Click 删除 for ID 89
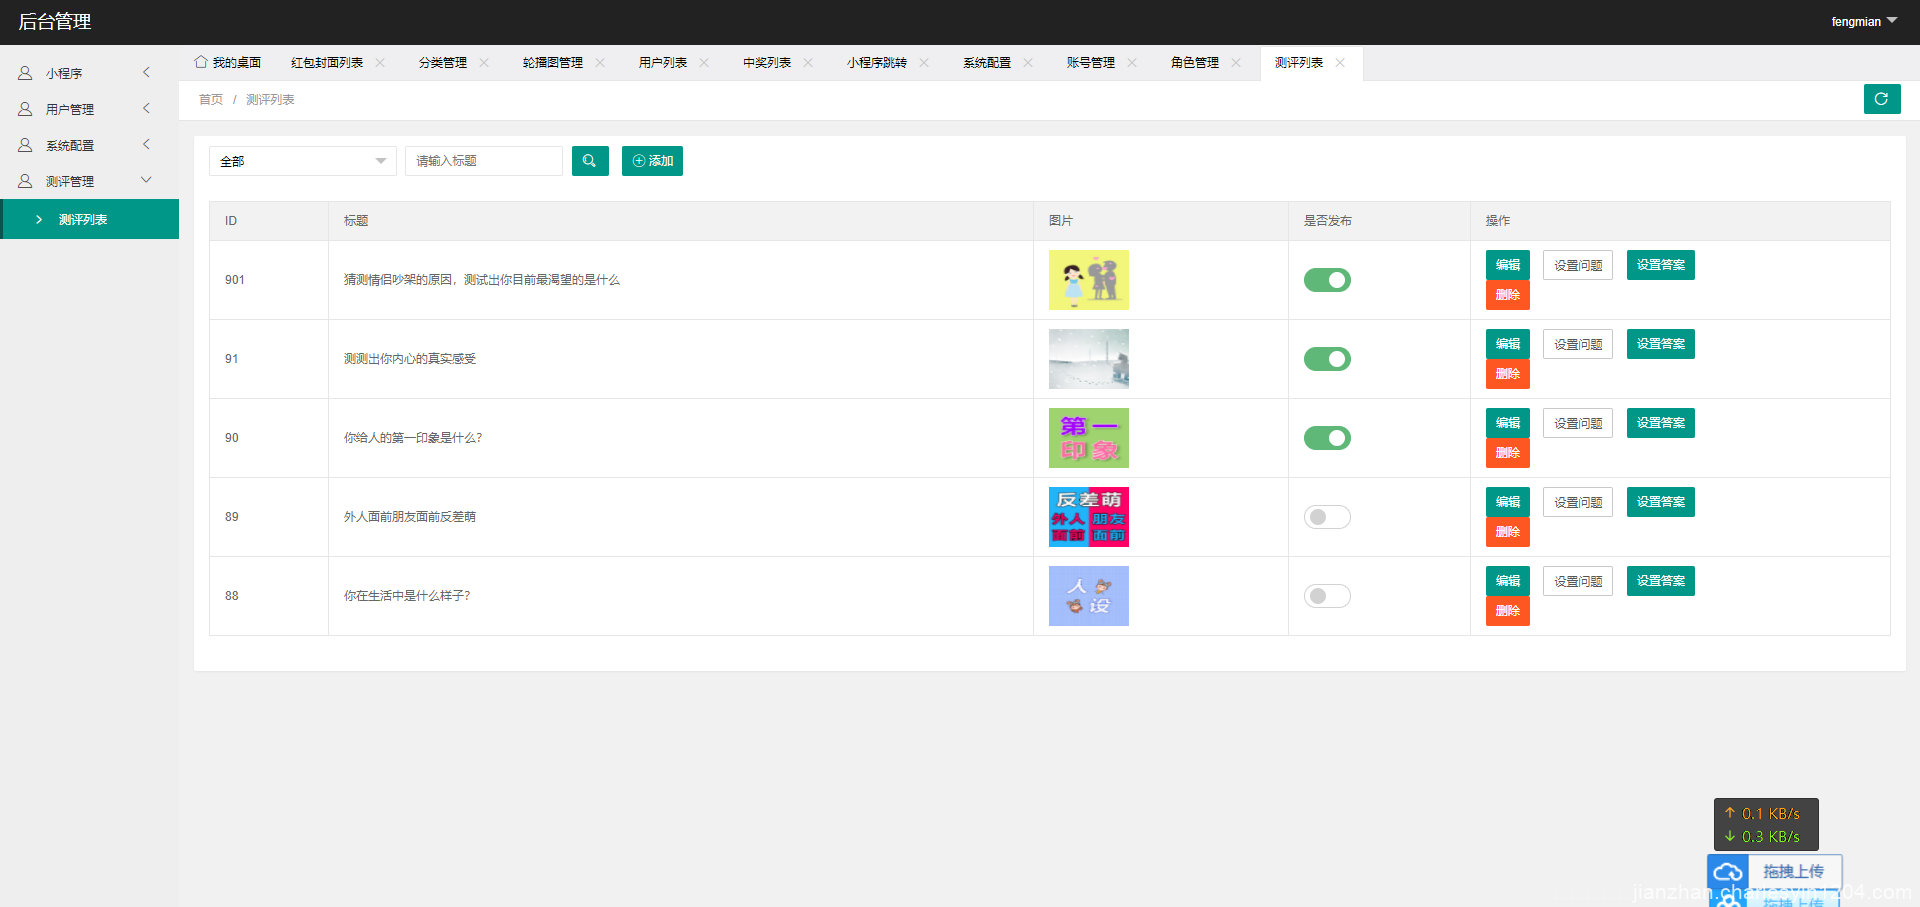Image resolution: width=1920 pixels, height=907 pixels. (x=1508, y=532)
